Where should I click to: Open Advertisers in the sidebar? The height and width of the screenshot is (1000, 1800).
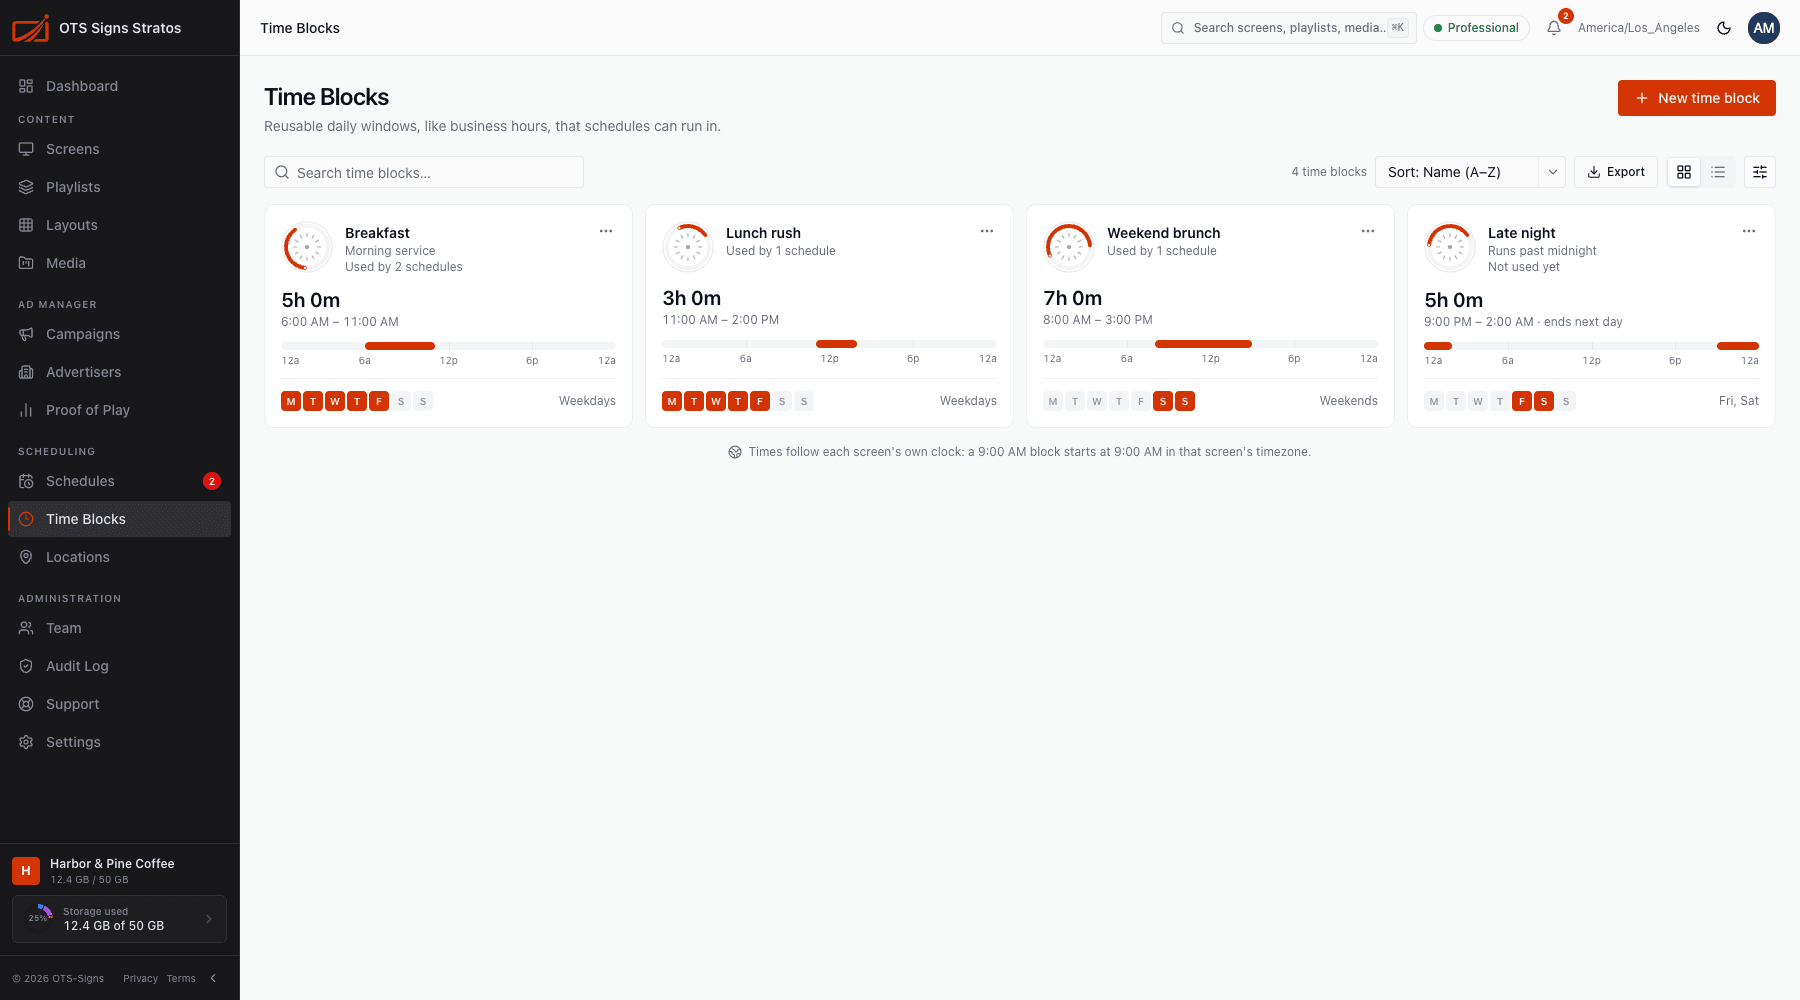[119, 372]
